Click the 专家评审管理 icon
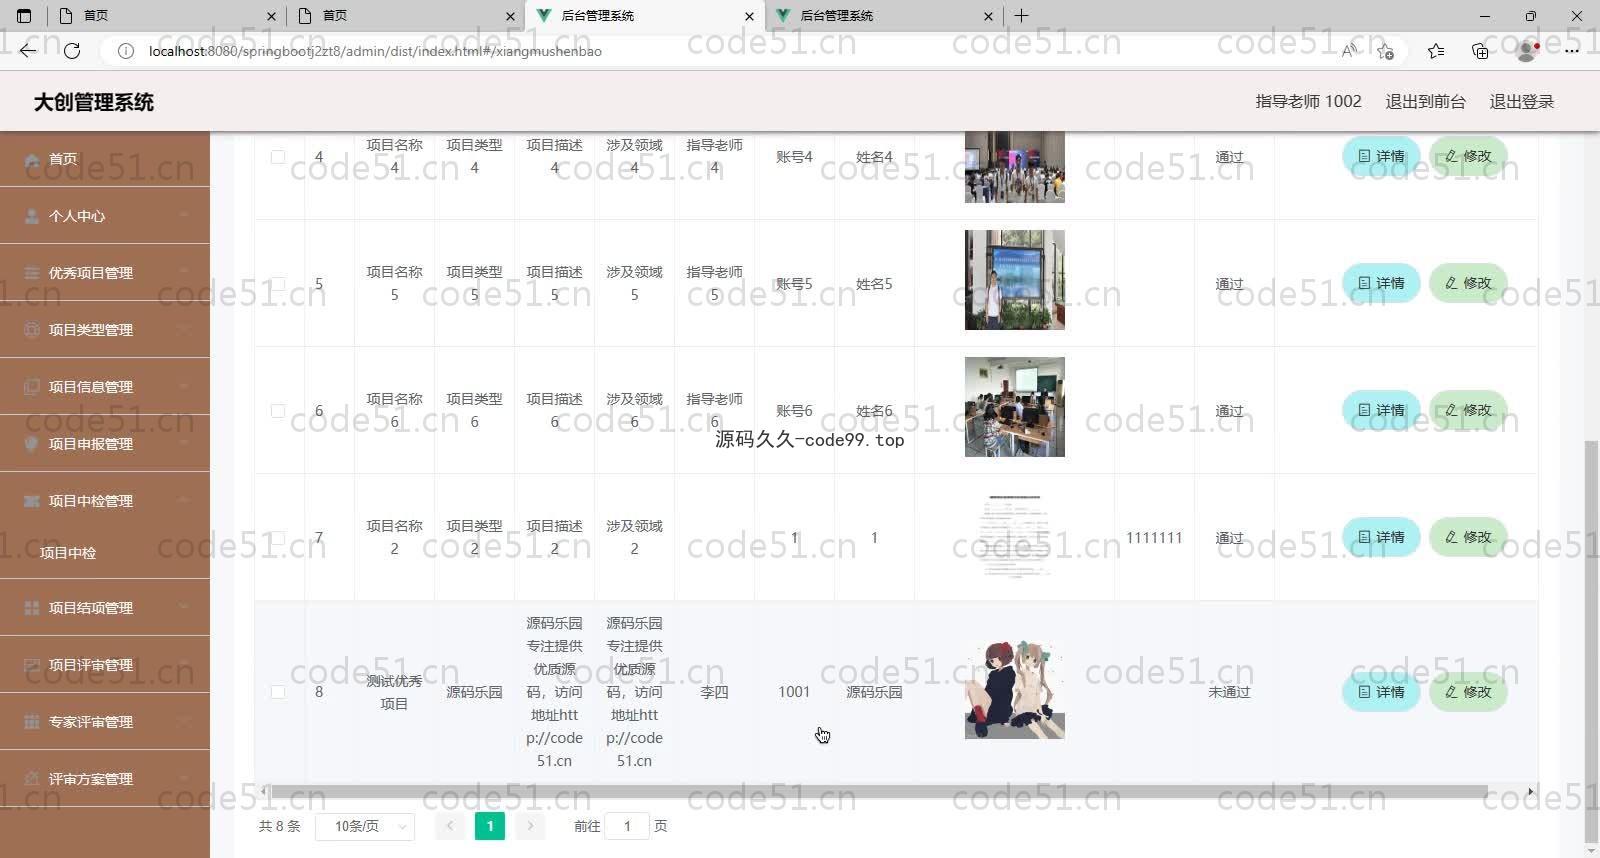The image size is (1600, 858). click(x=32, y=722)
